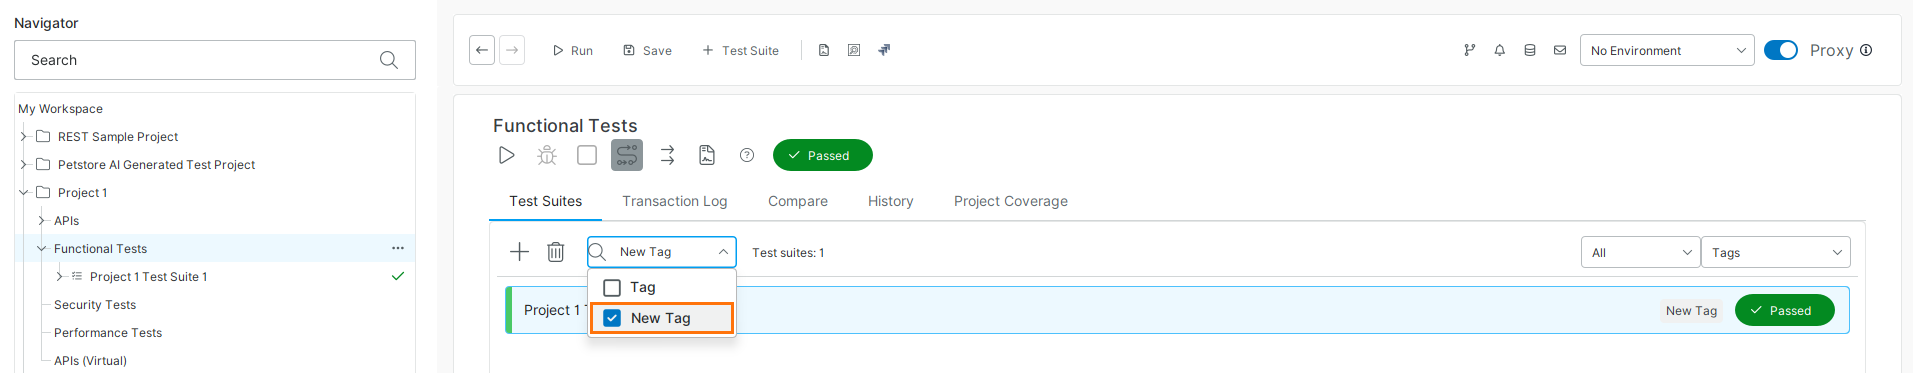Stop test run with square icon
Screen dimensions: 1913x373
(x=587, y=155)
